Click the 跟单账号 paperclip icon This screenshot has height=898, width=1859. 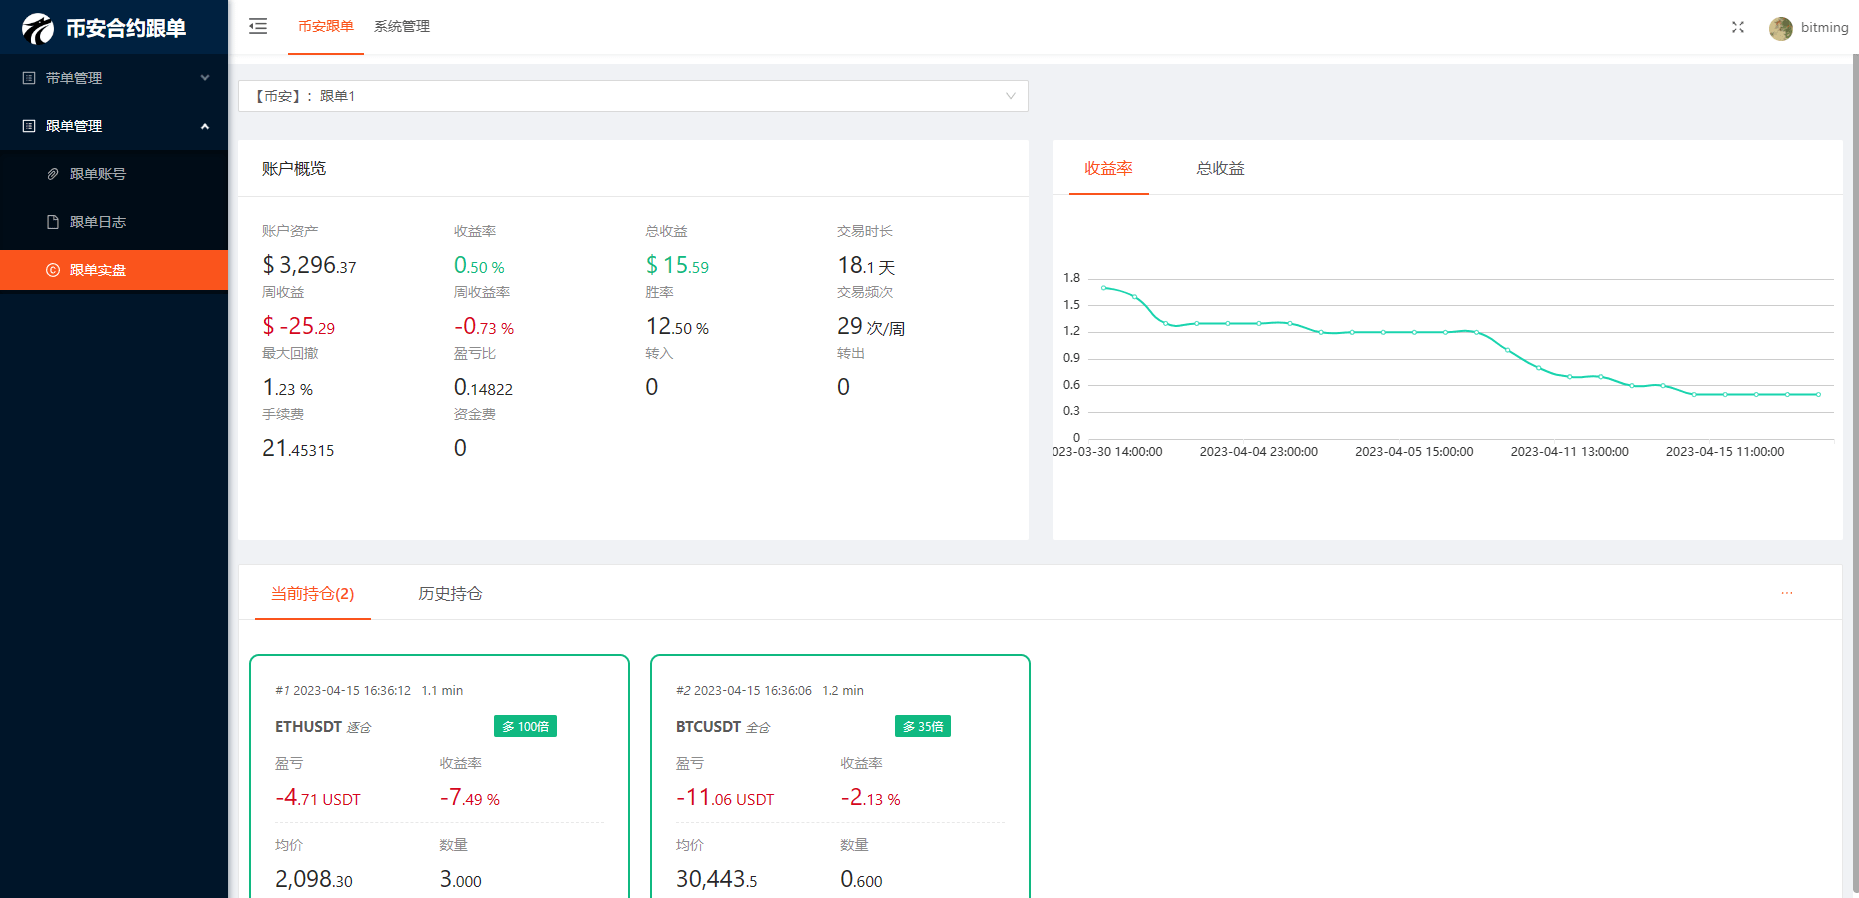(x=53, y=174)
